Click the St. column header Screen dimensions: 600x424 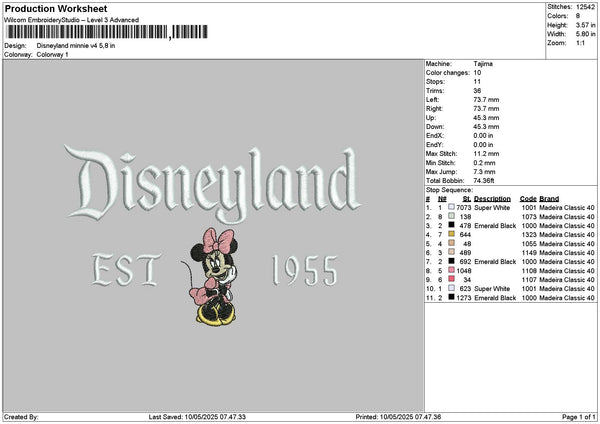(466, 199)
